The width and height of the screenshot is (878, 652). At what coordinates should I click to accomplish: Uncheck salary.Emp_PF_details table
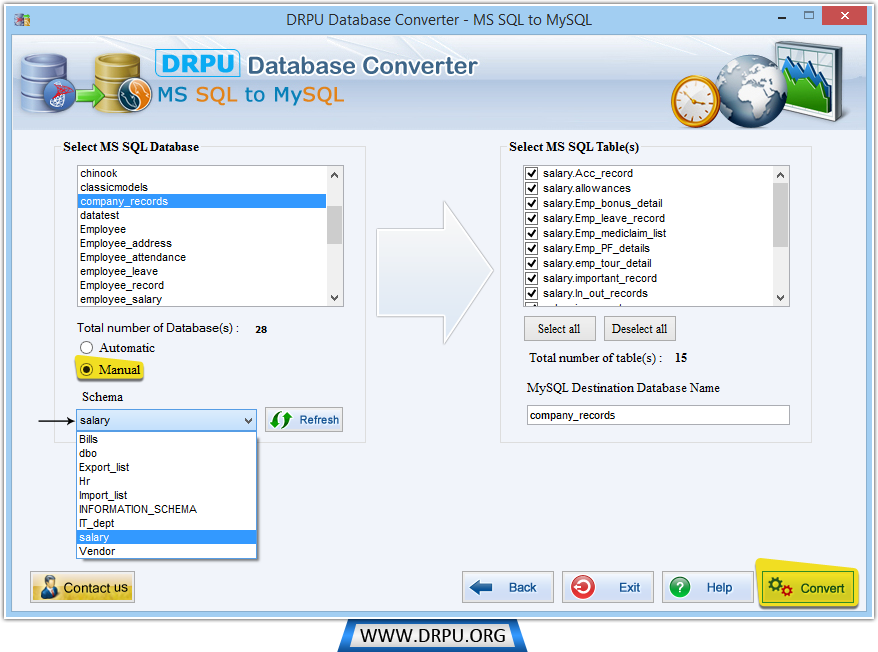pos(531,248)
